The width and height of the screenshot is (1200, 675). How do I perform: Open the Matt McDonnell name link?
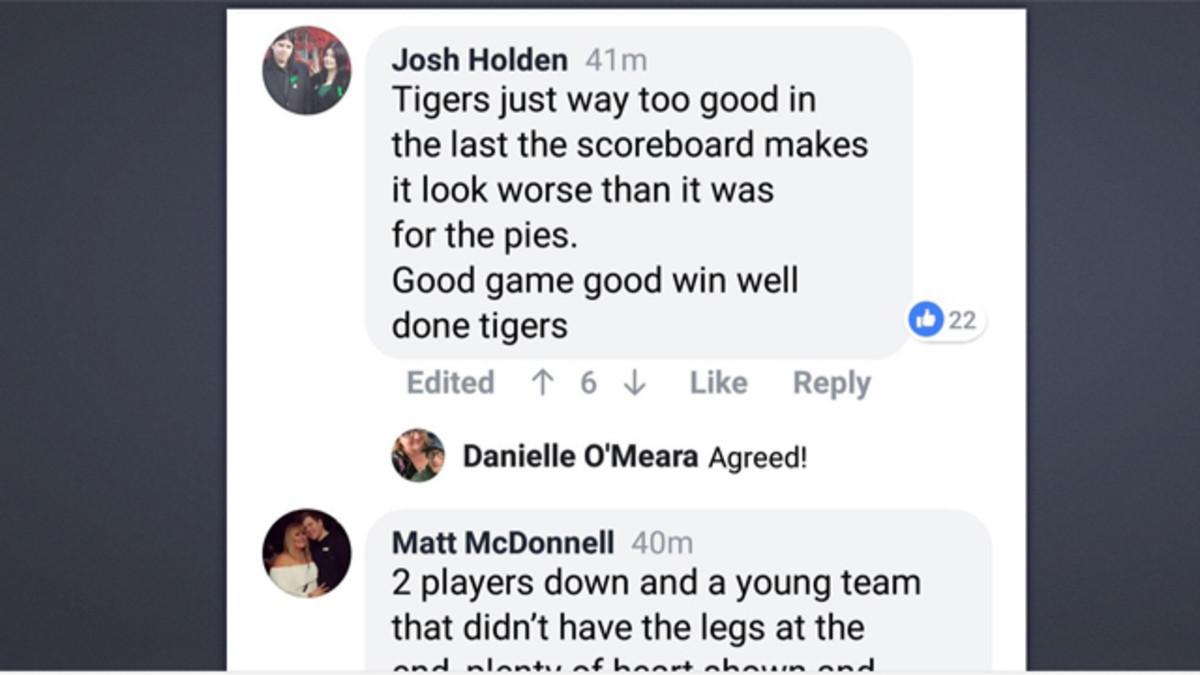click(x=503, y=543)
